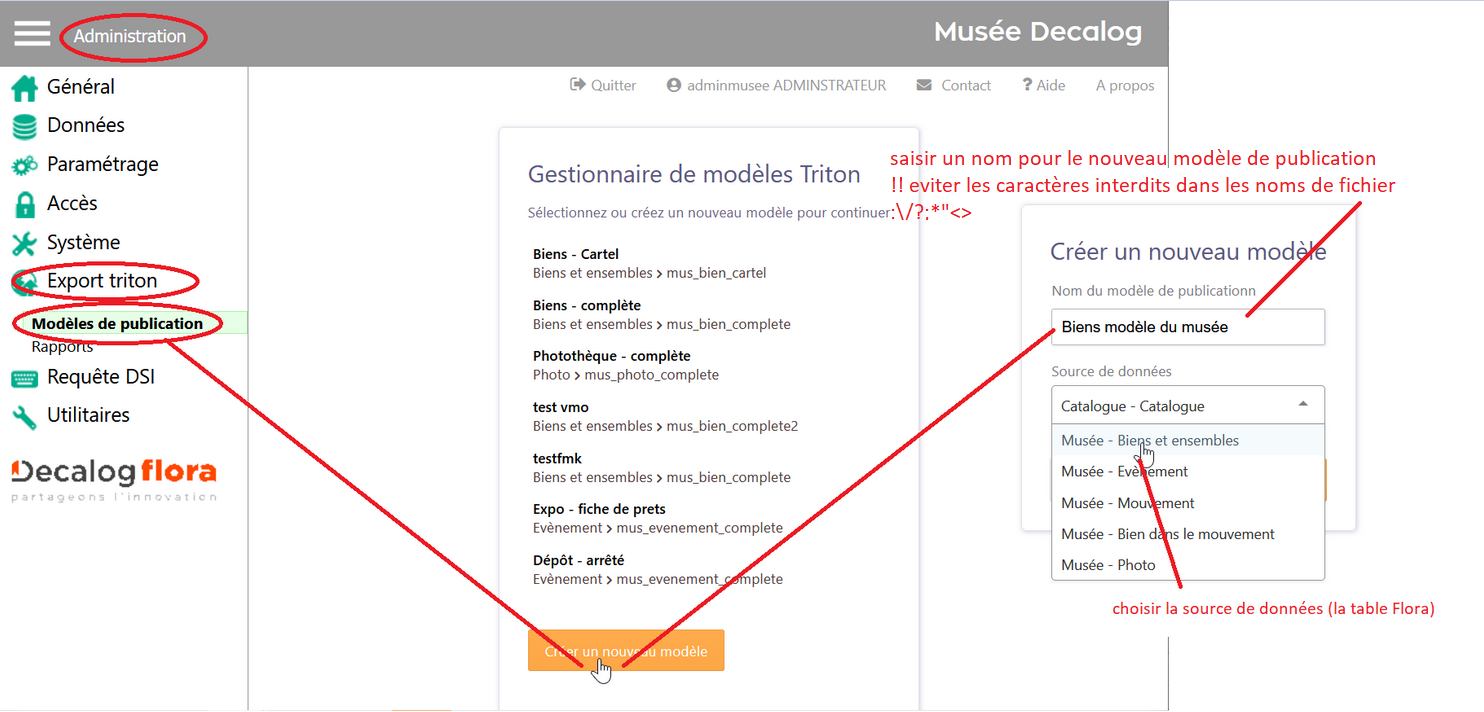Choose Musée - Bien dans le mouvement option

point(1188,534)
